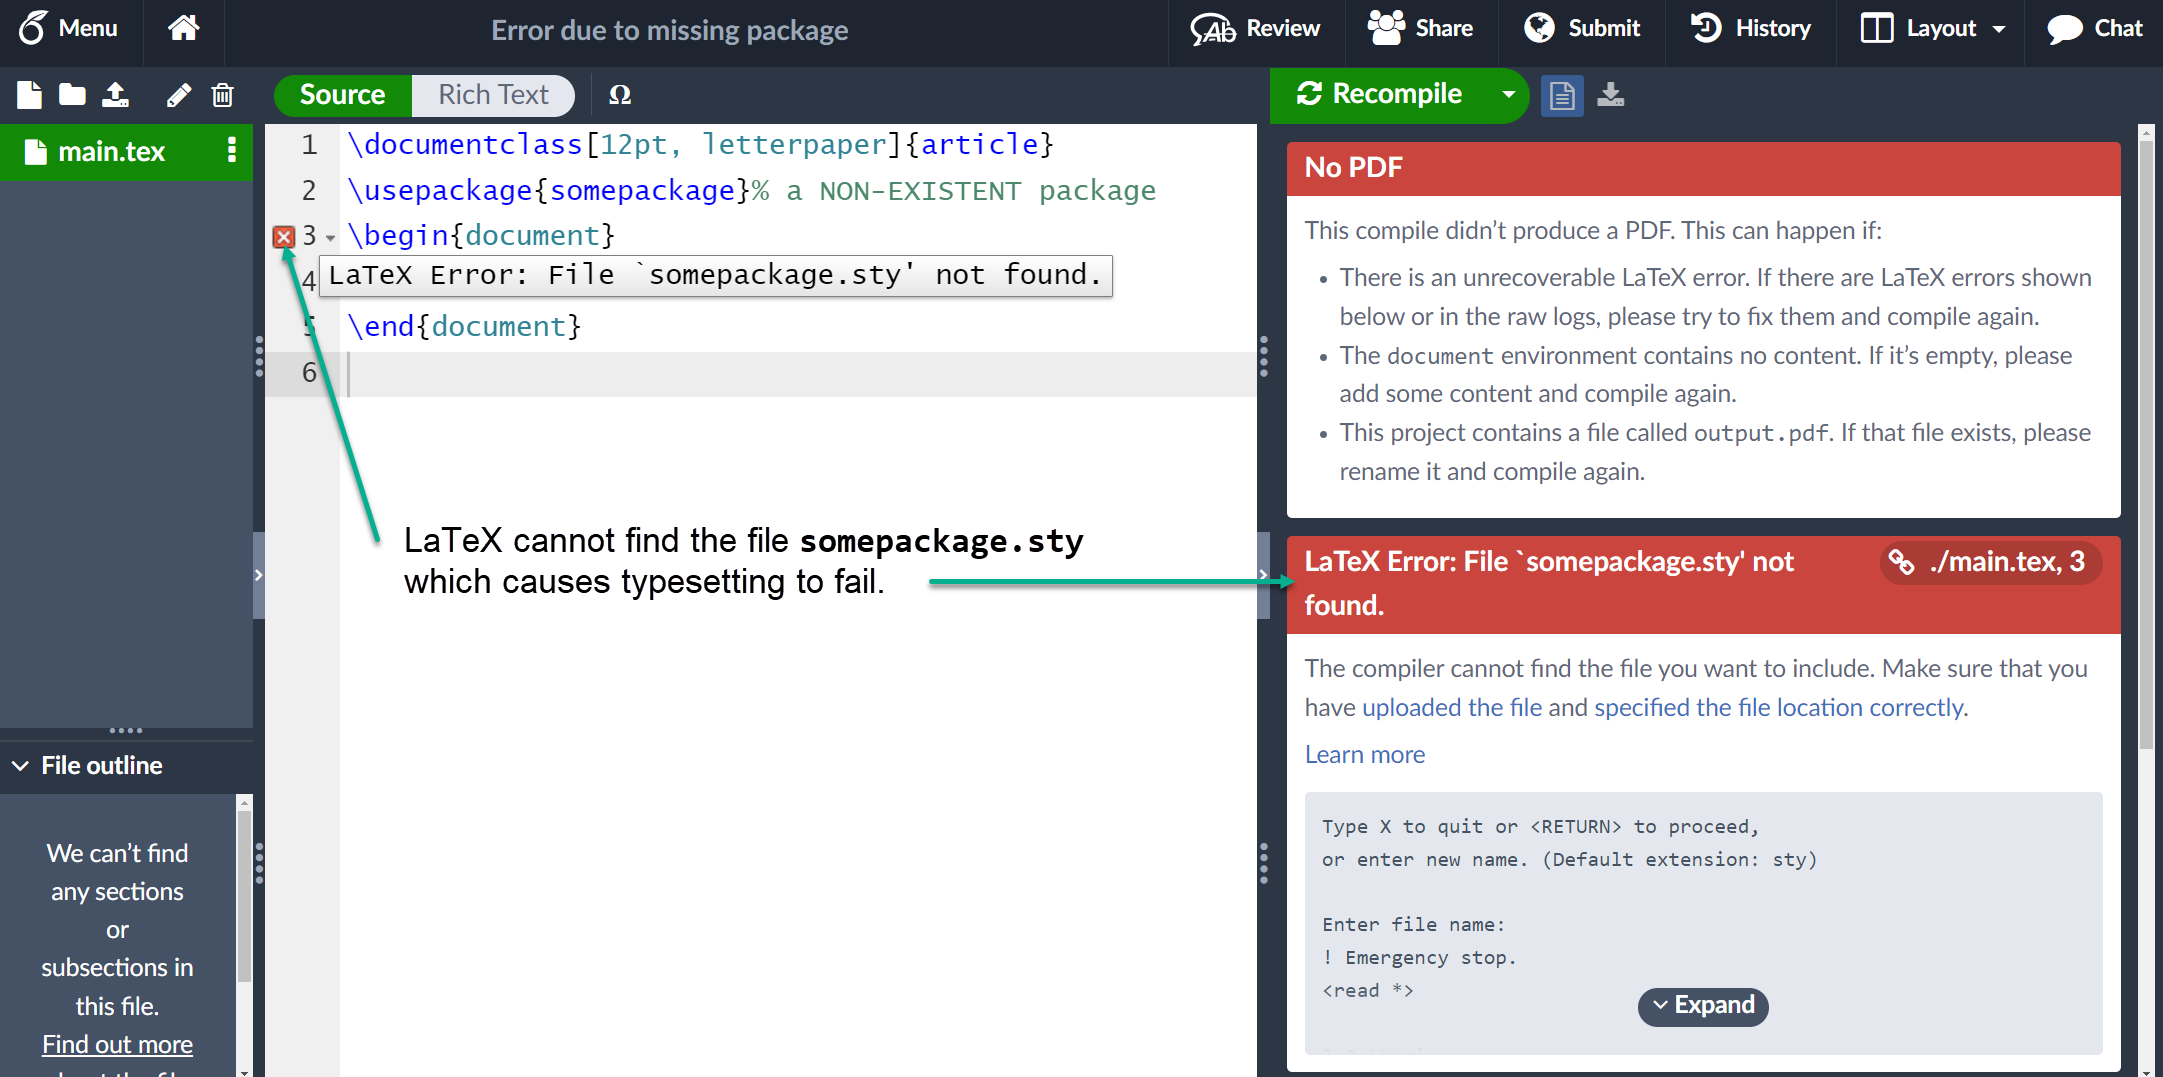Screen dimensions: 2163x1077
Task: View the project History
Action: (x=1751, y=29)
